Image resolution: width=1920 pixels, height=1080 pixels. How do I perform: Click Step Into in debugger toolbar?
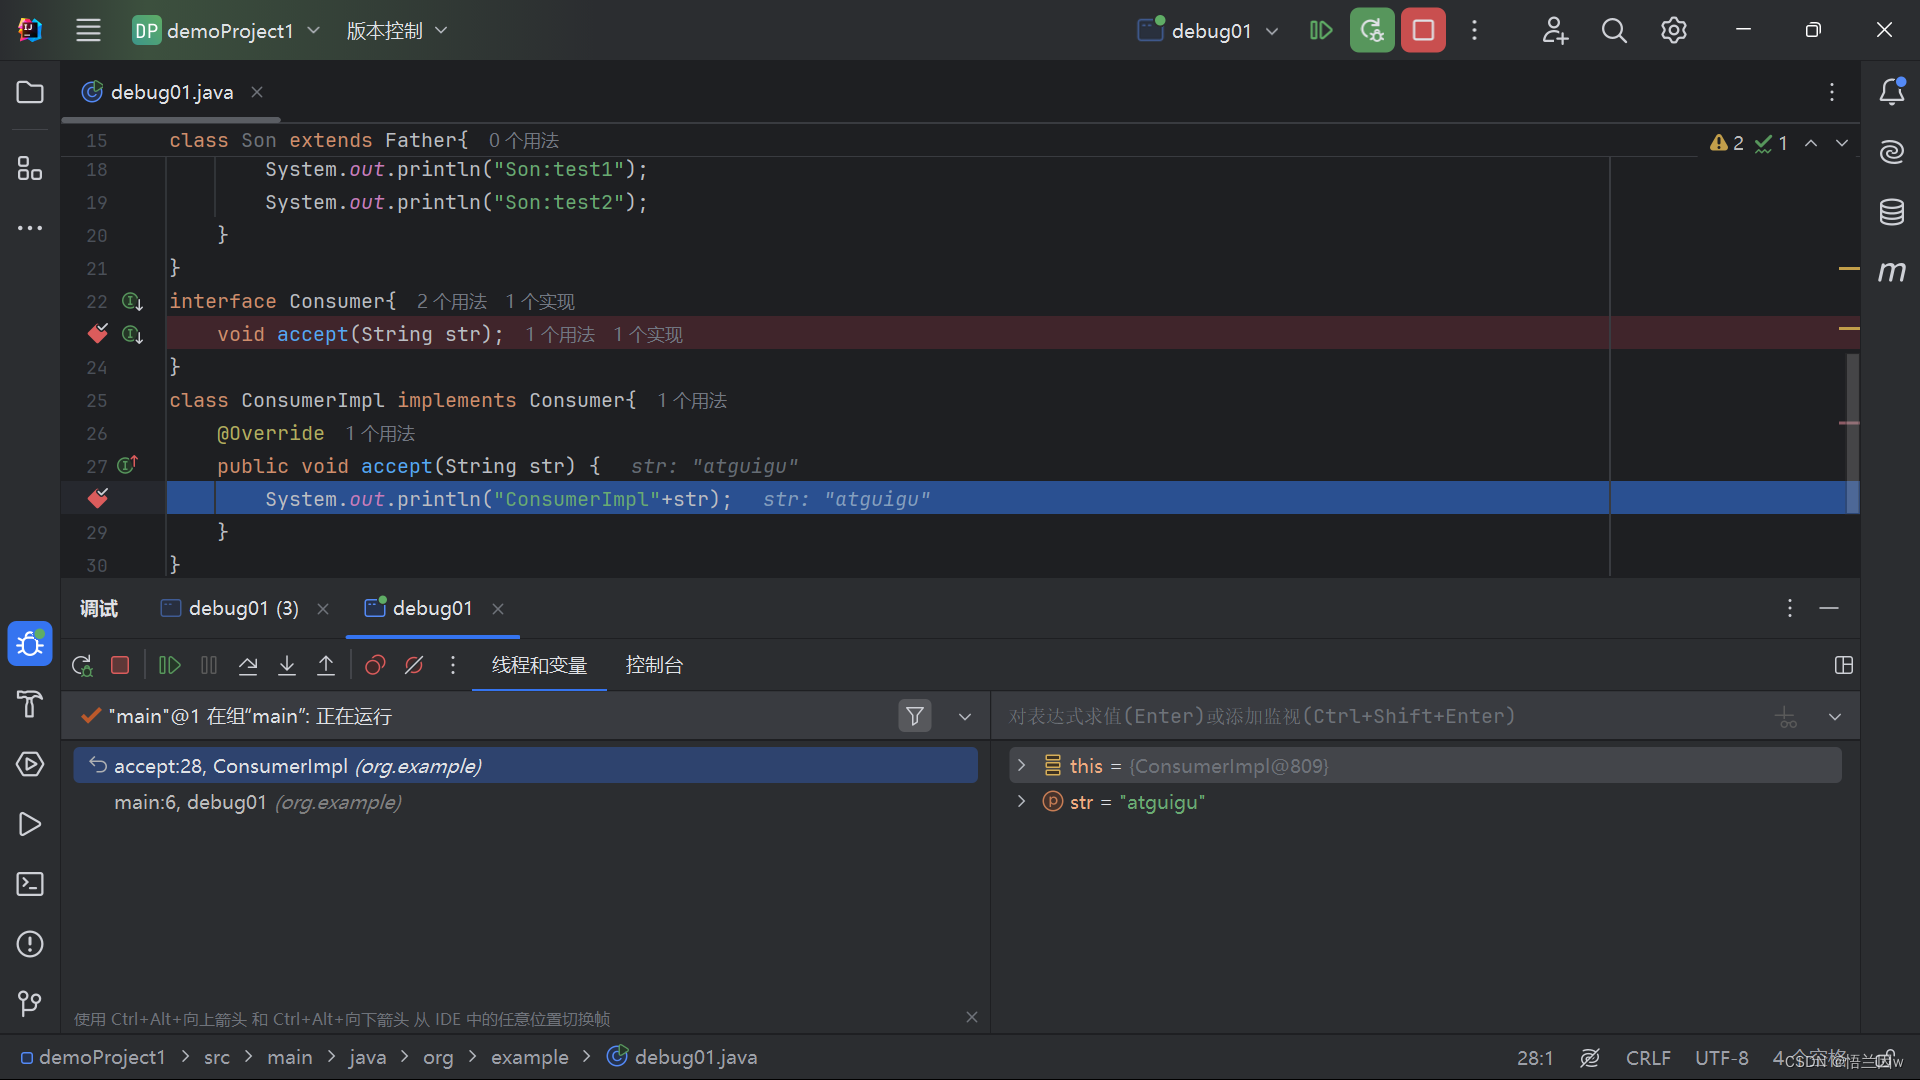287,665
